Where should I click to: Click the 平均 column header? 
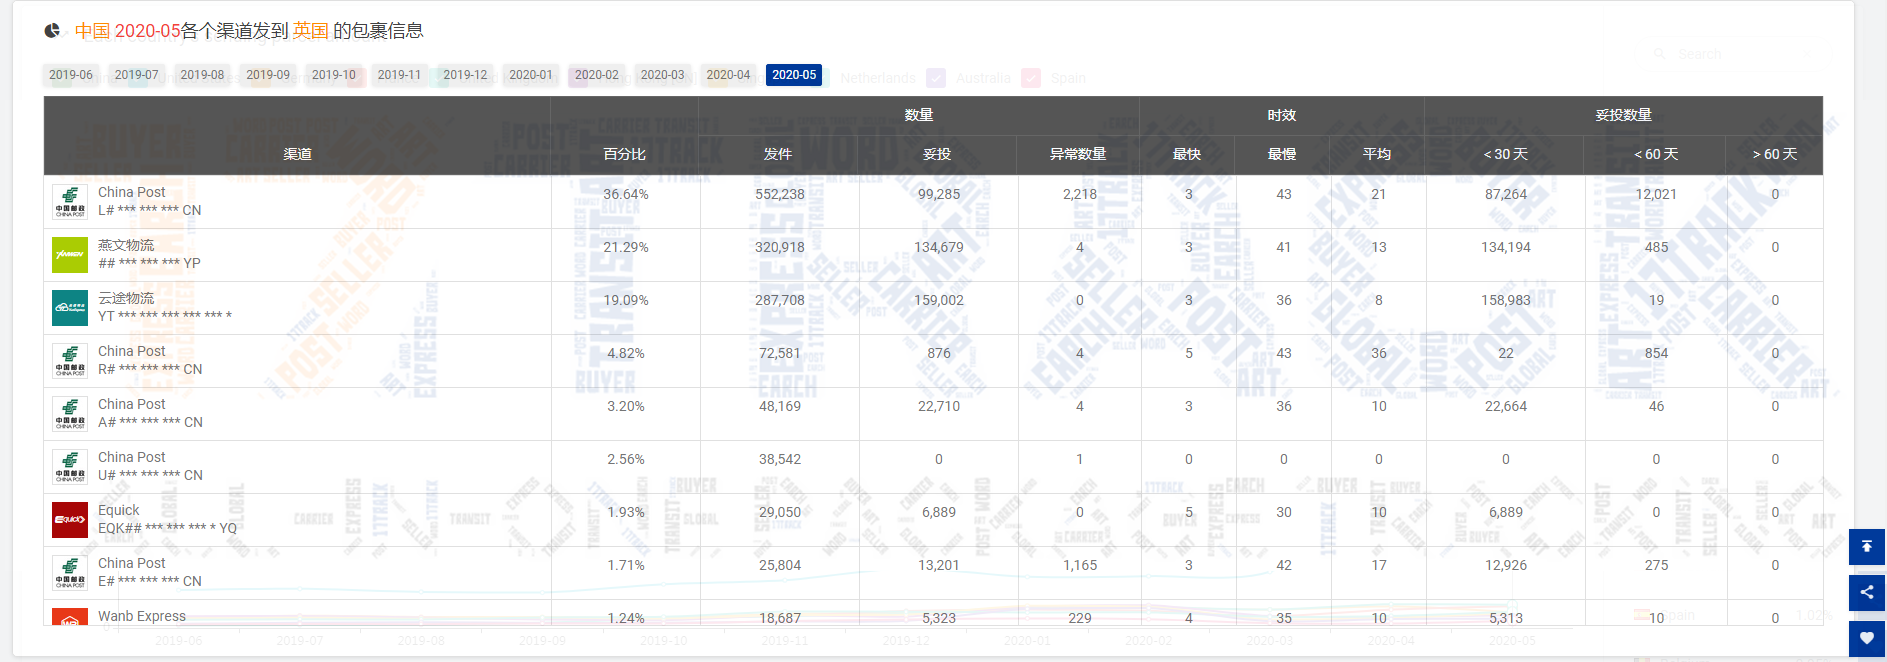[1377, 154]
